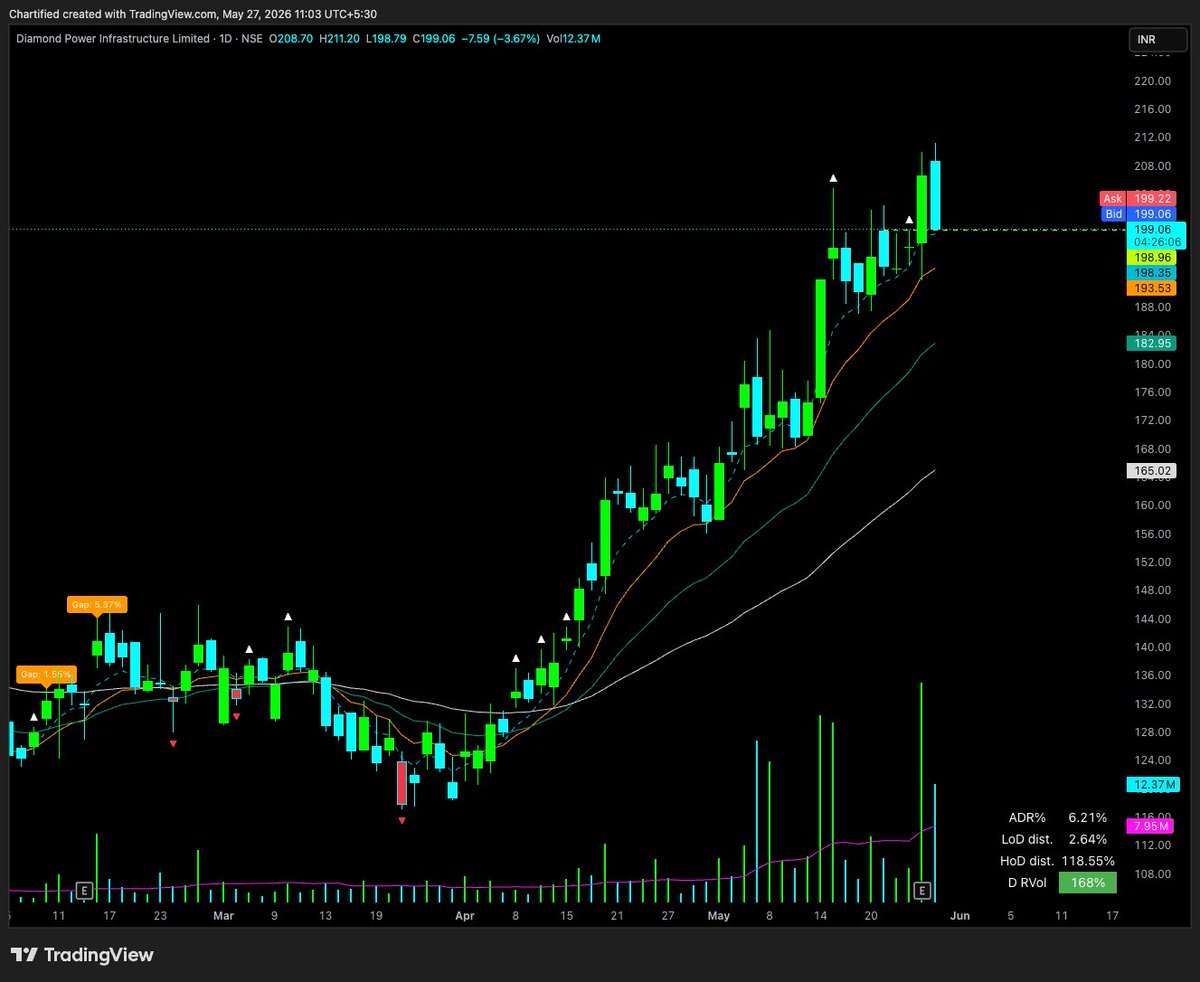1200x982 pixels.
Task: Click the Ask price 199.22 tag
Action: 1153,199
